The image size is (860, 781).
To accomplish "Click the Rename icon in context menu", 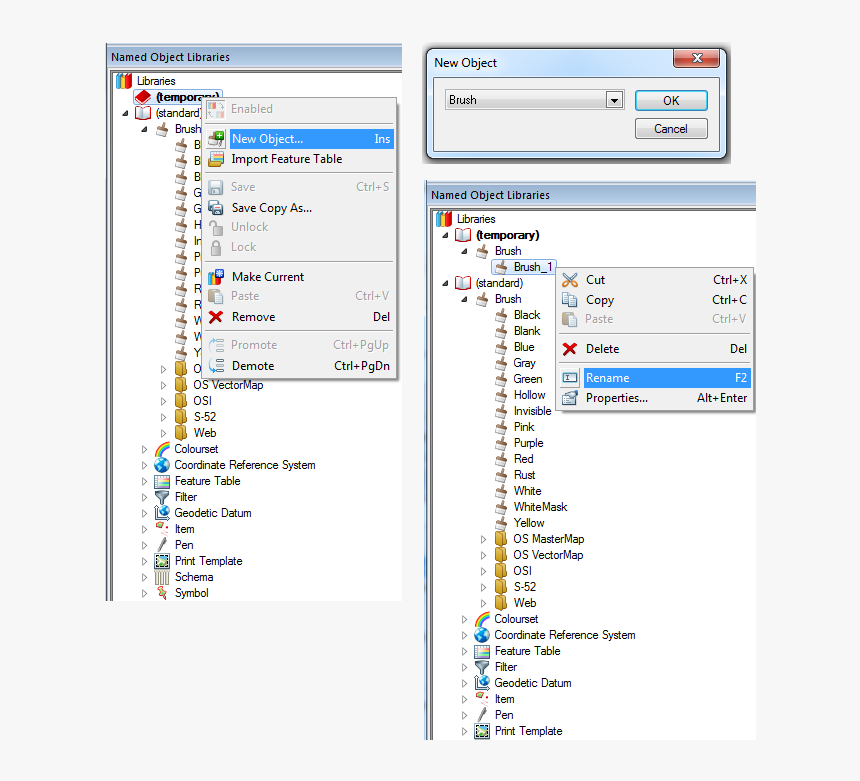I will click(x=570, y=378).
